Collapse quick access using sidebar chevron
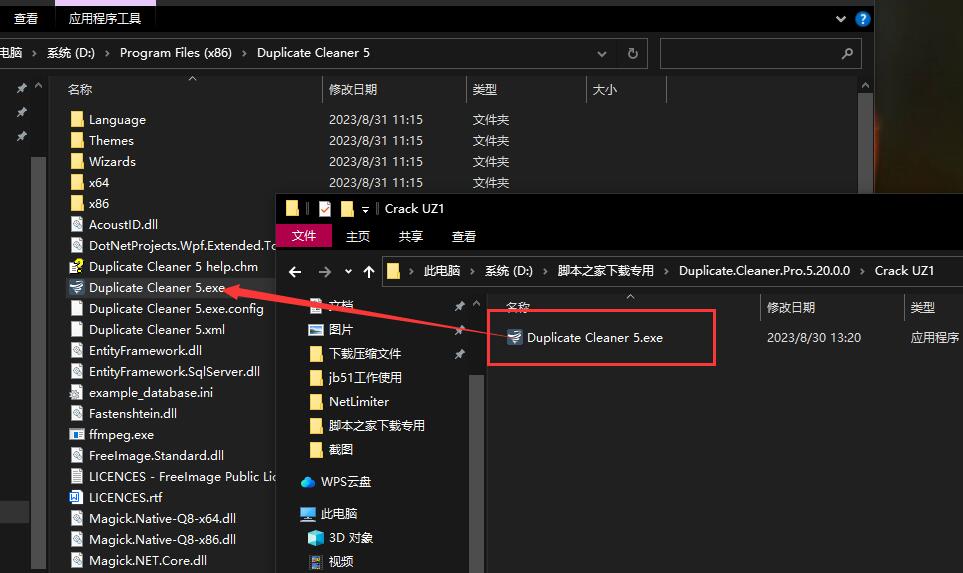This screenshot has height=573, width=963. pyautogui.click(x=476, y=303)
